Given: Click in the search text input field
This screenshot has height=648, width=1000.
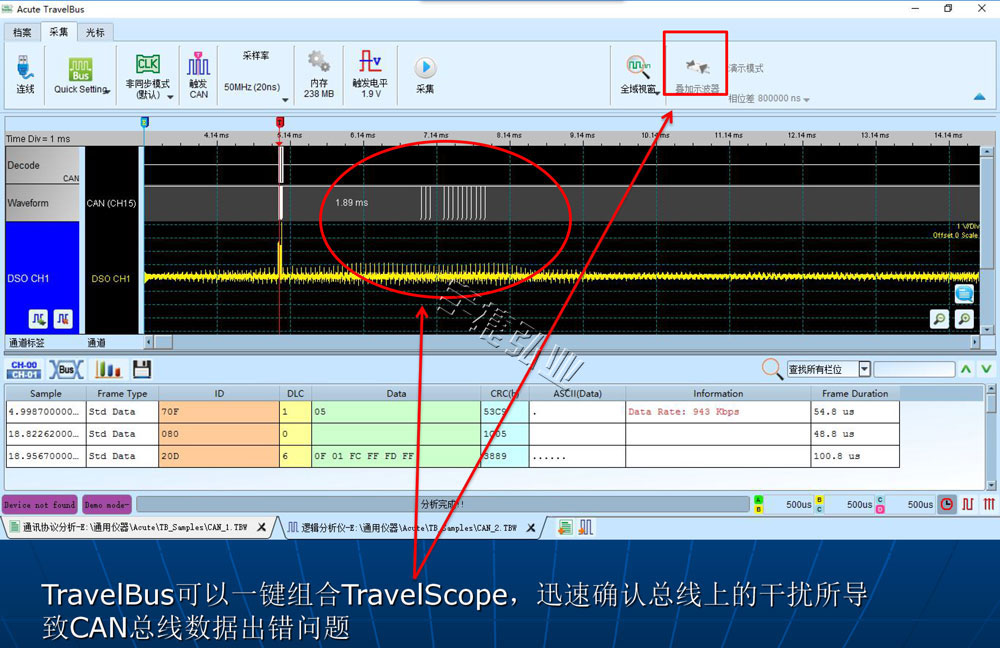Looking at the screenshot, I should click(x=914, y=369).
